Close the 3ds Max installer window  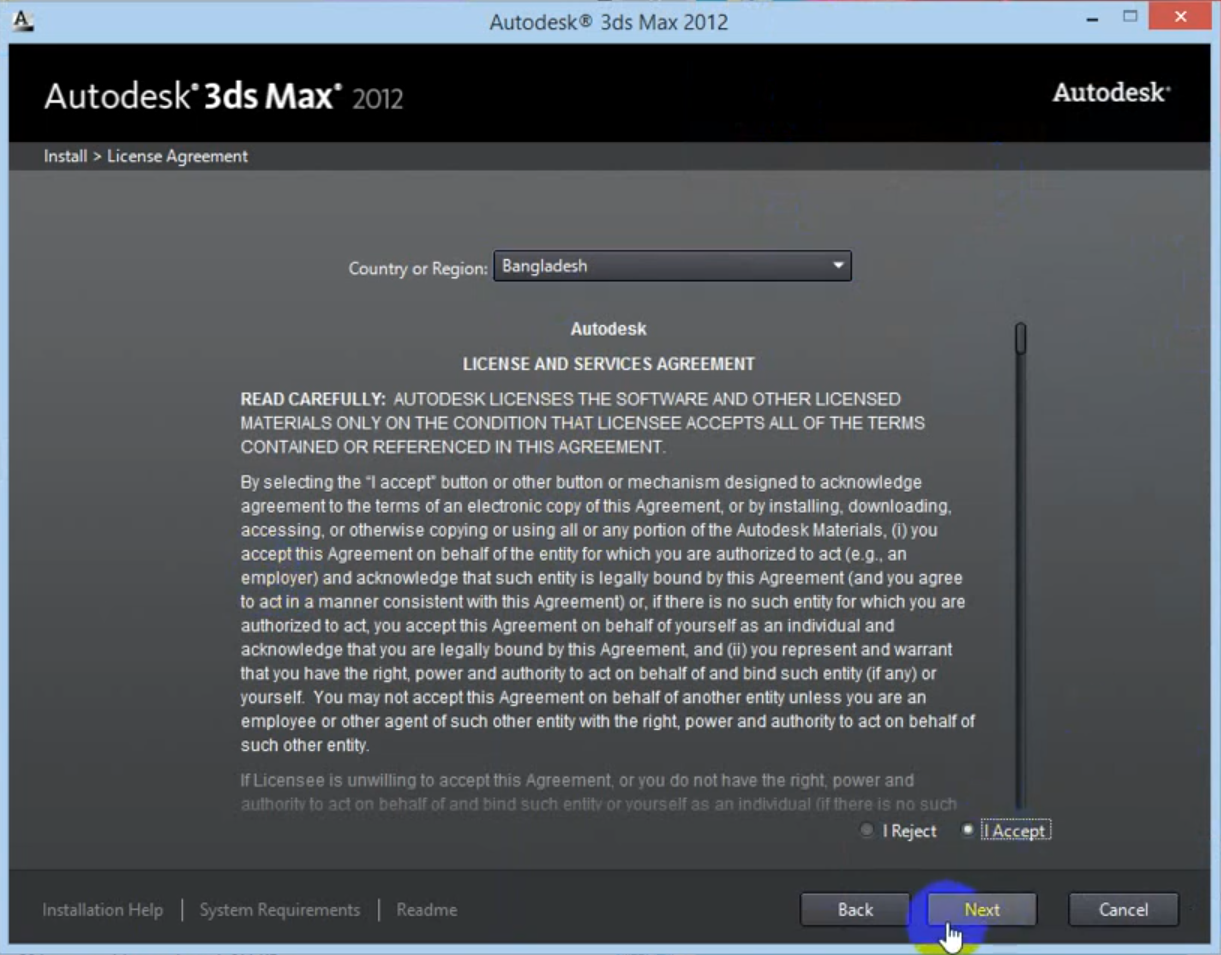point(1180,17)
